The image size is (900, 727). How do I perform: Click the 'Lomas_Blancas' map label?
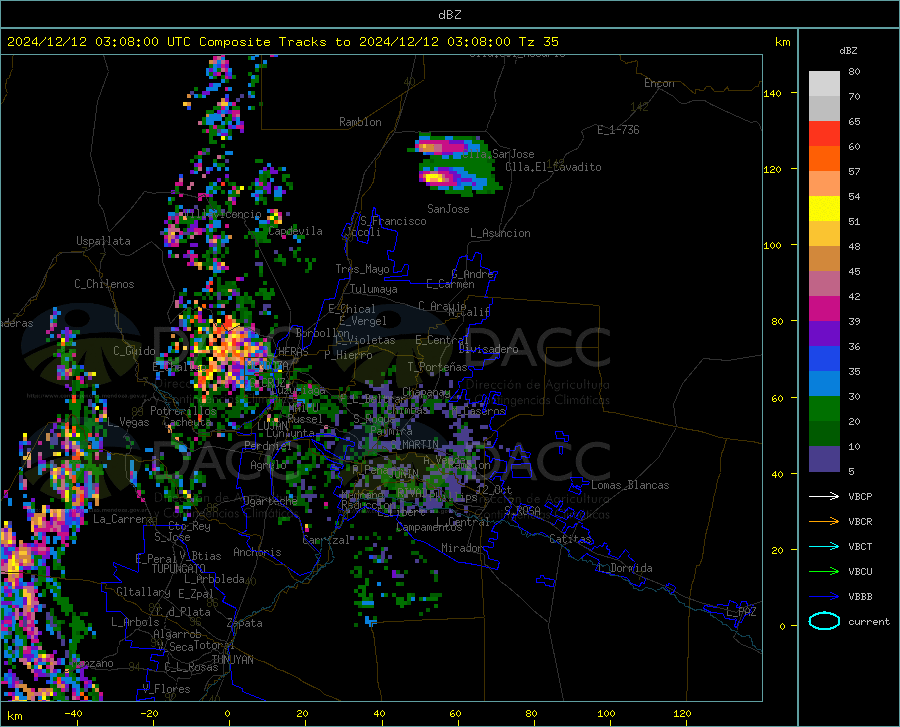pyautogui.click(x=630, y=485)
